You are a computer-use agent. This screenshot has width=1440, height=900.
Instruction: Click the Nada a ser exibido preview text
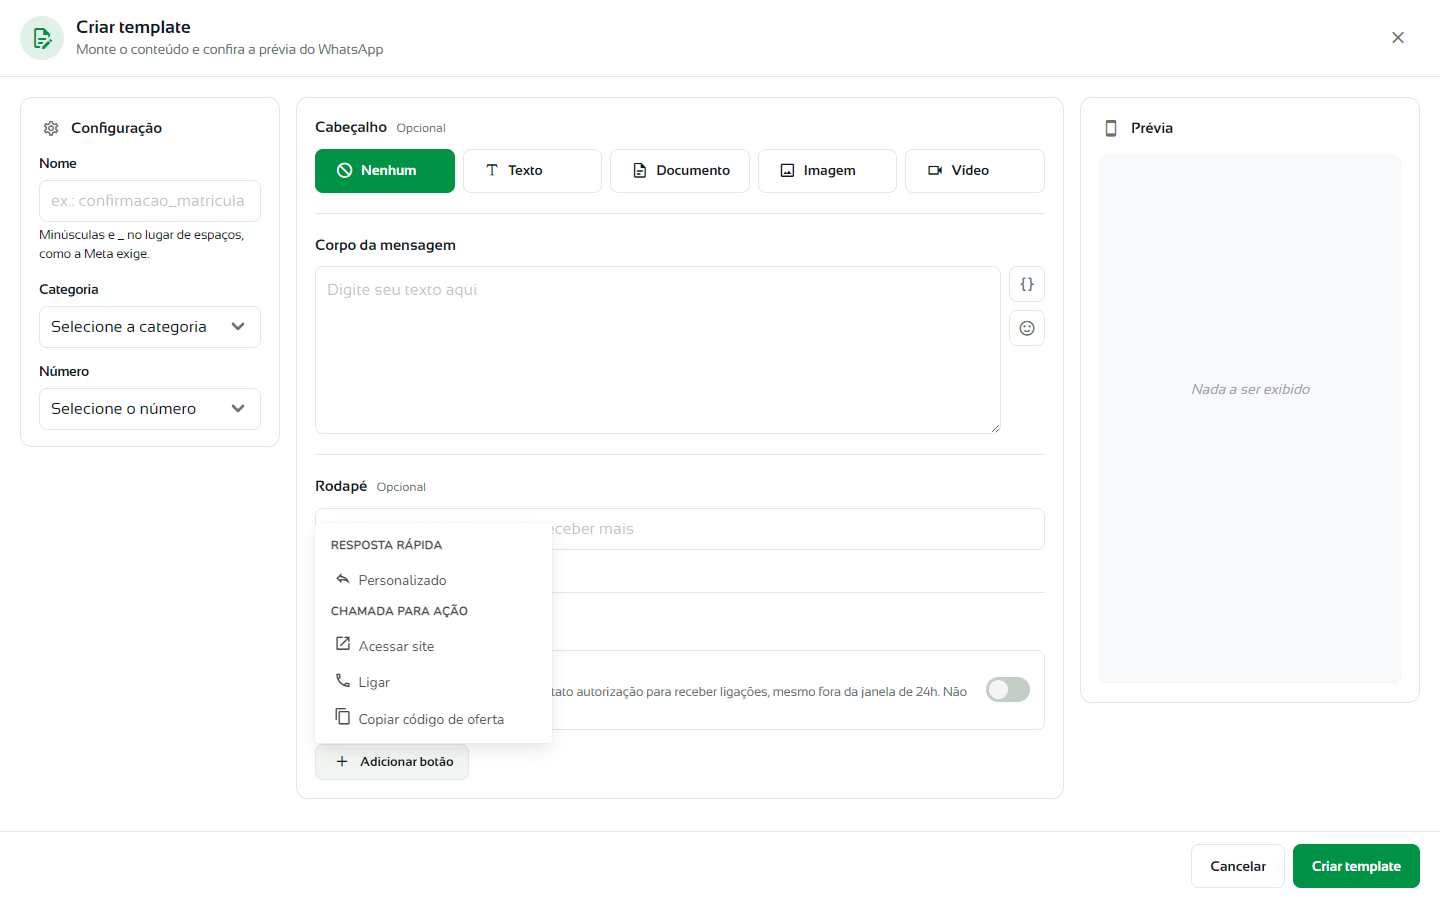tap(1250, 390)
